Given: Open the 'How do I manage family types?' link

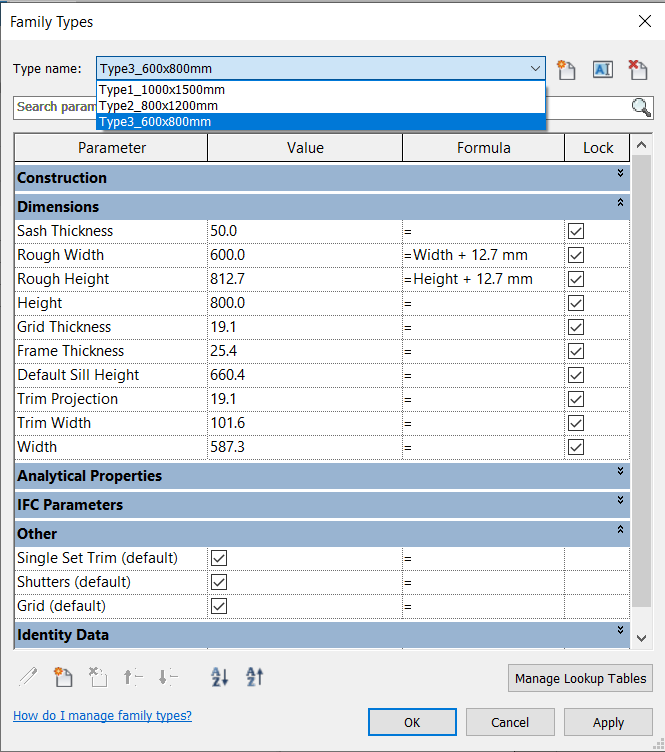Looking at the screenshot, I should tap(102, 716).
